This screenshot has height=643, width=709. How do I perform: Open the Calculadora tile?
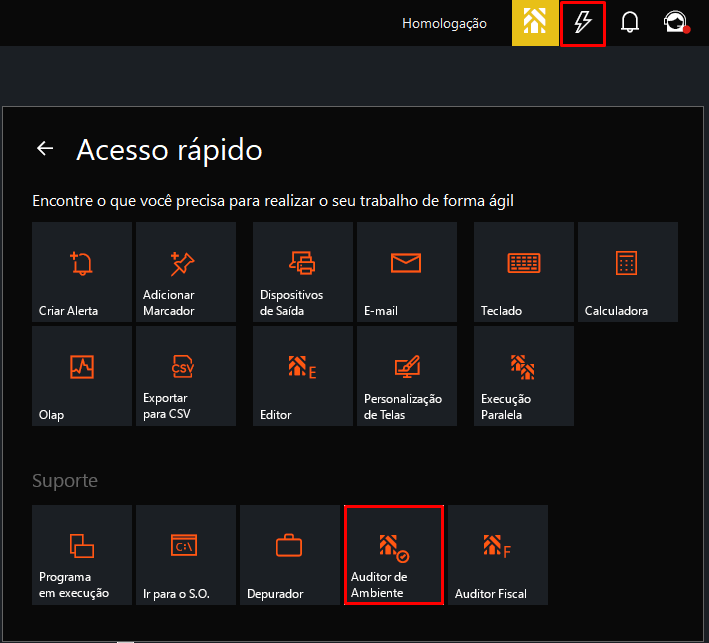[x=628, y=272]
